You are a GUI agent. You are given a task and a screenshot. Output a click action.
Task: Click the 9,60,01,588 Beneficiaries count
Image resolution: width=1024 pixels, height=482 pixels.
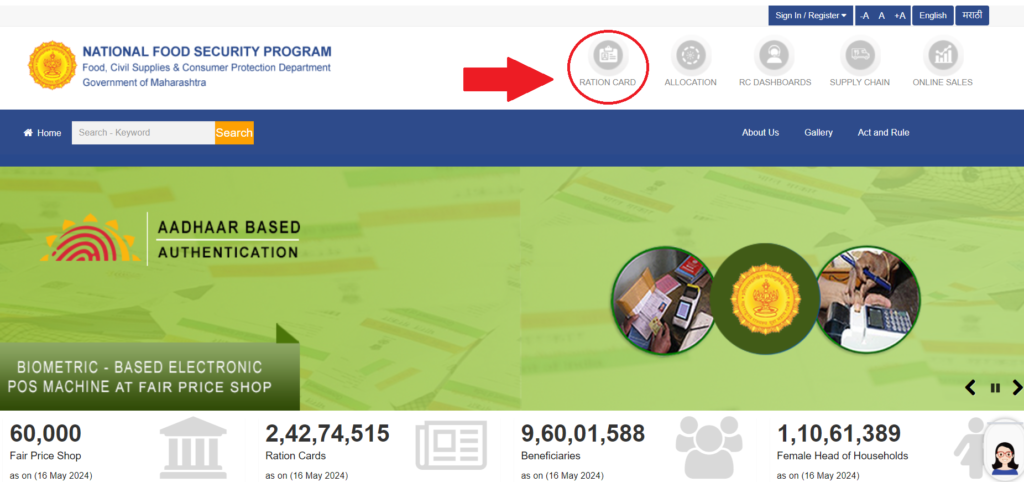click(x=583, y=433)
